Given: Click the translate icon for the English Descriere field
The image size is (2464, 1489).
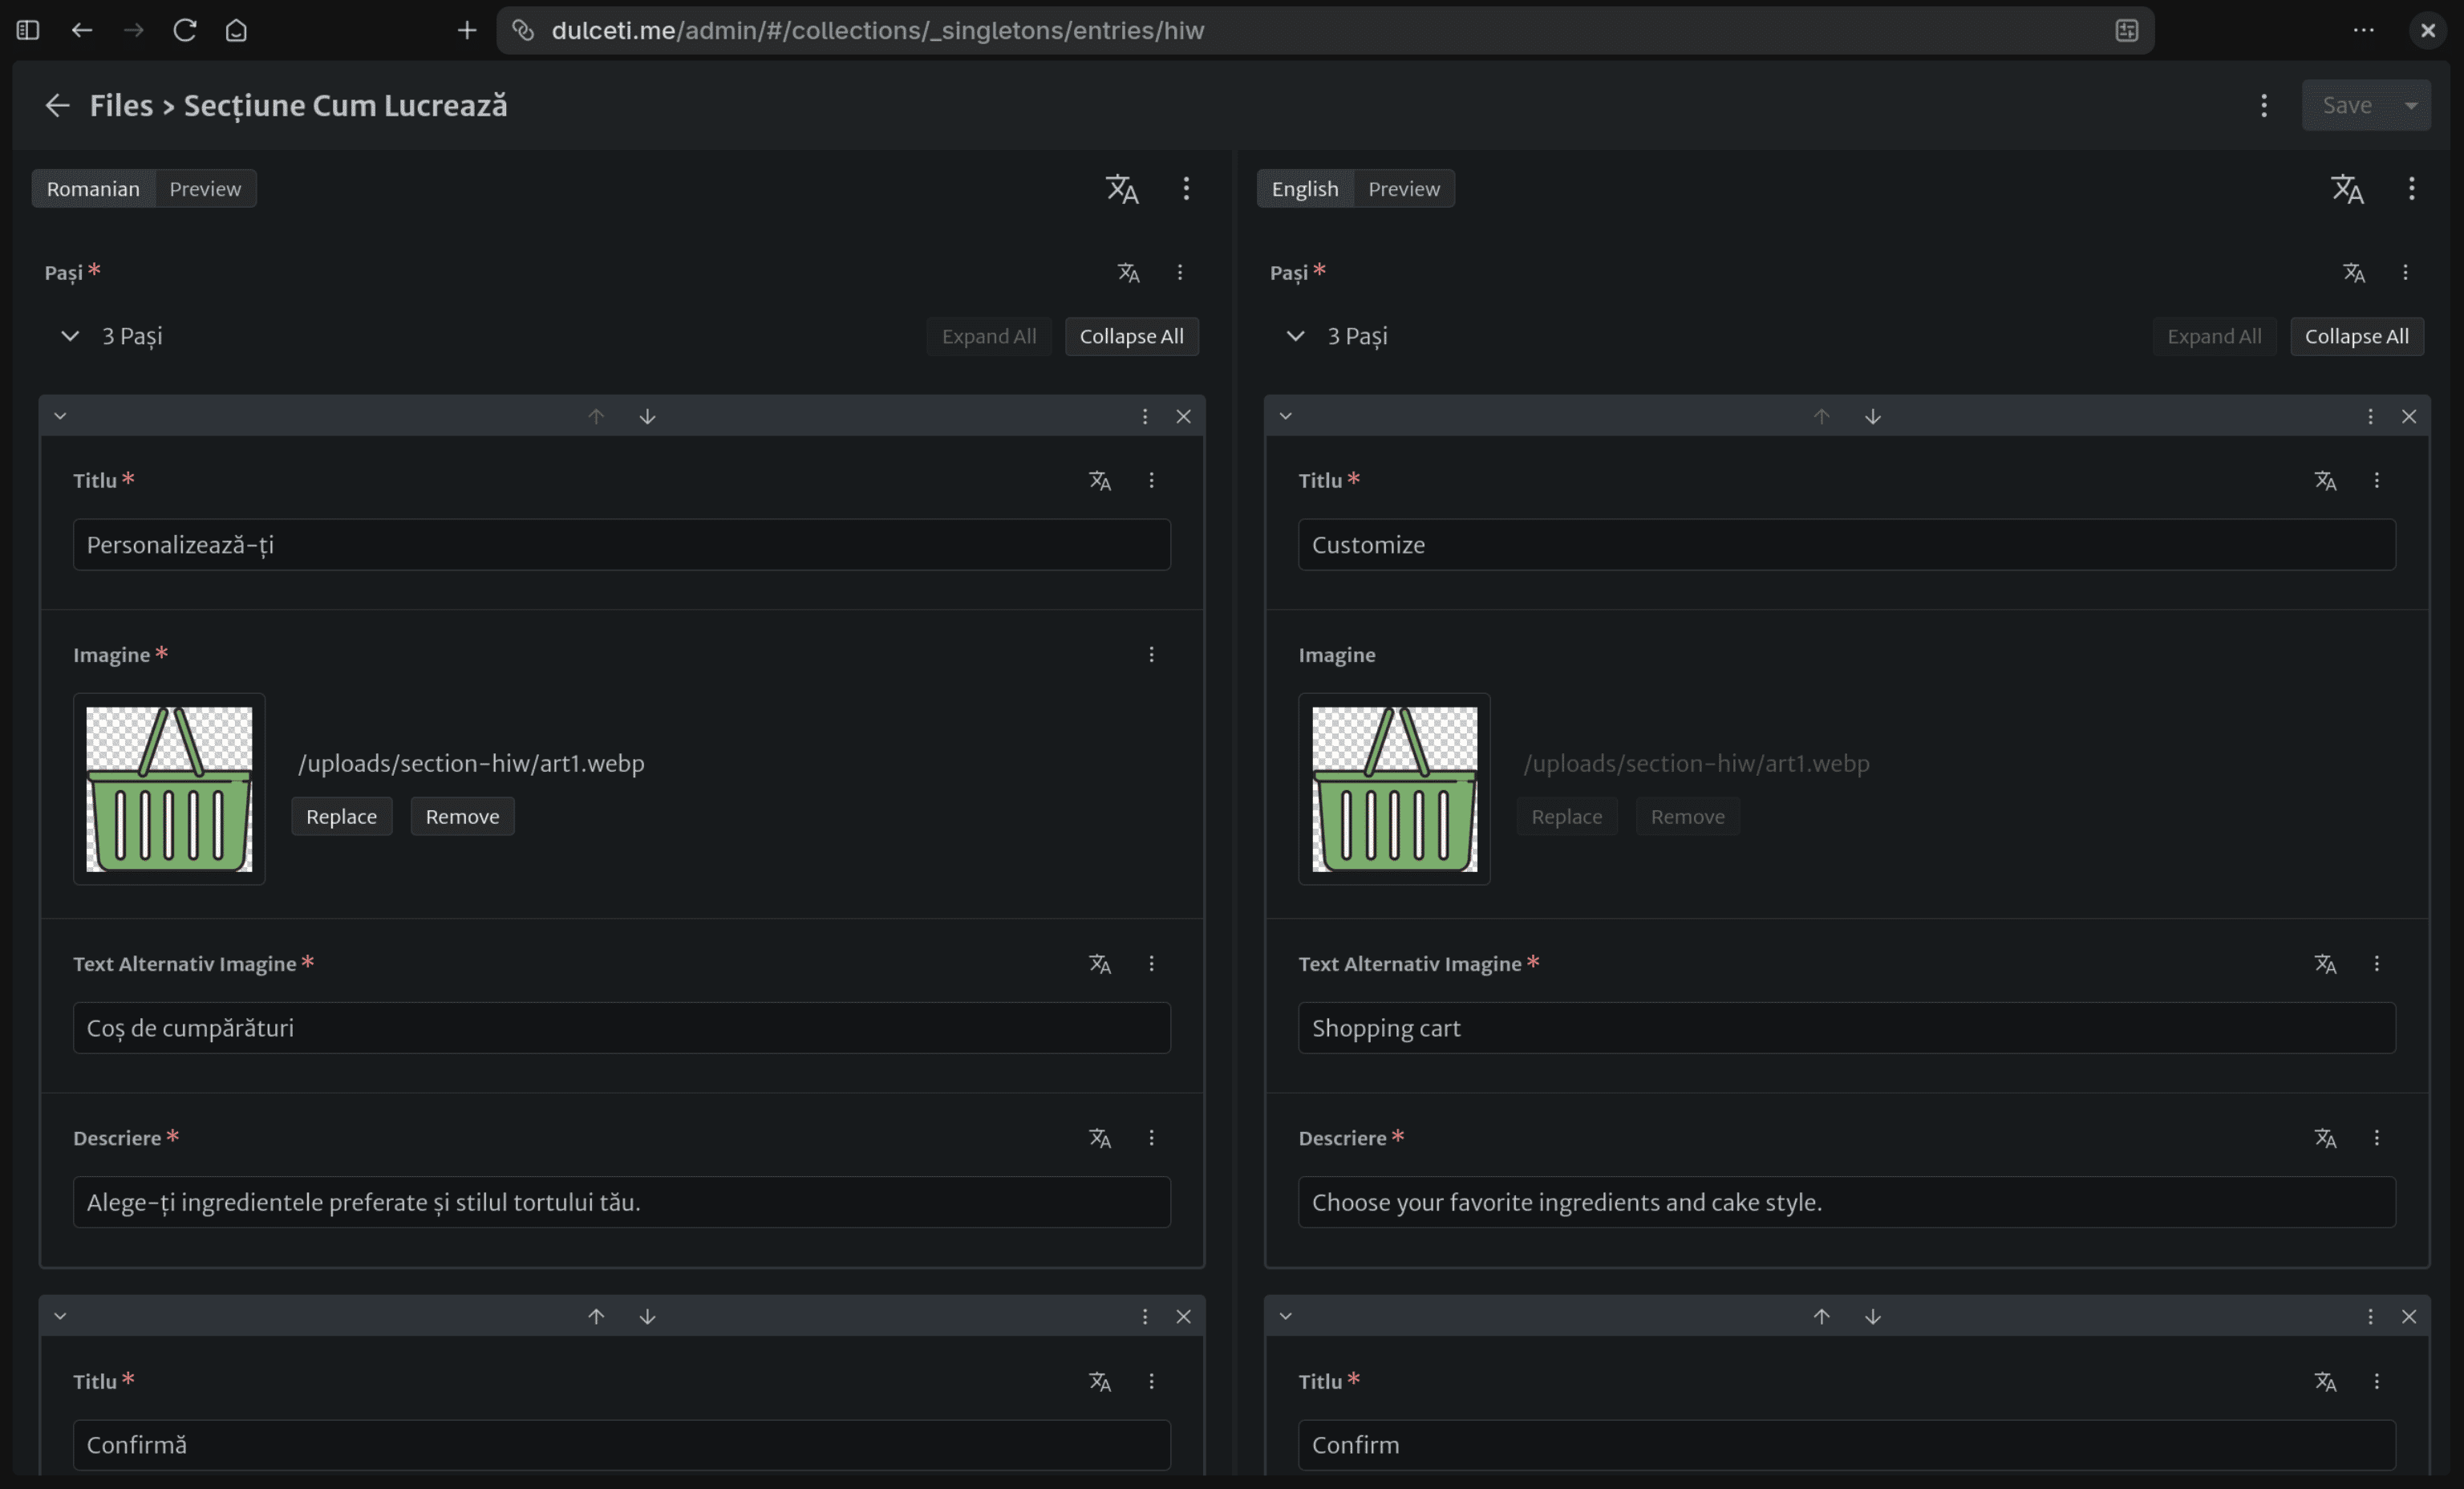Looking at the screenshot, I should point(2325,1138).
